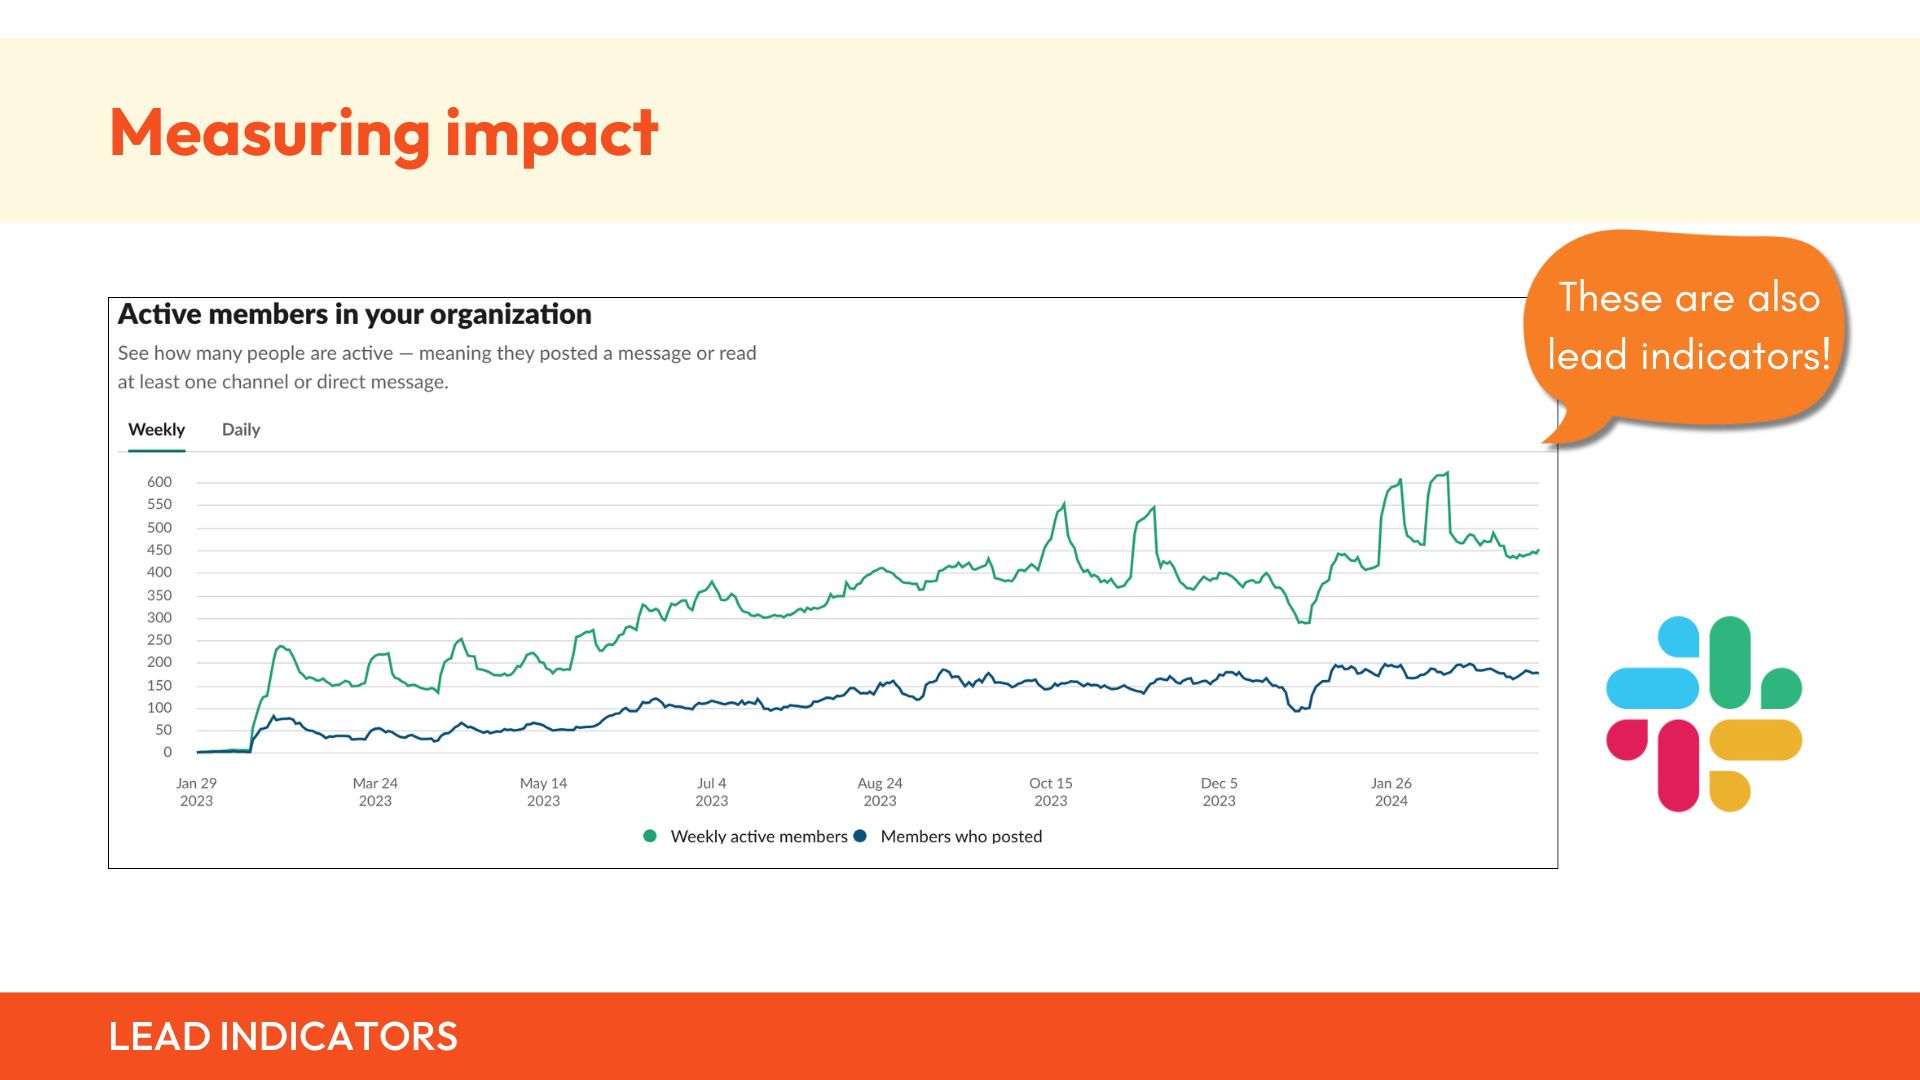Click the Jan 26 2024 axis label
Image resolution: width=1920 pixels, height=1080 pixels.
[1391, 792]
